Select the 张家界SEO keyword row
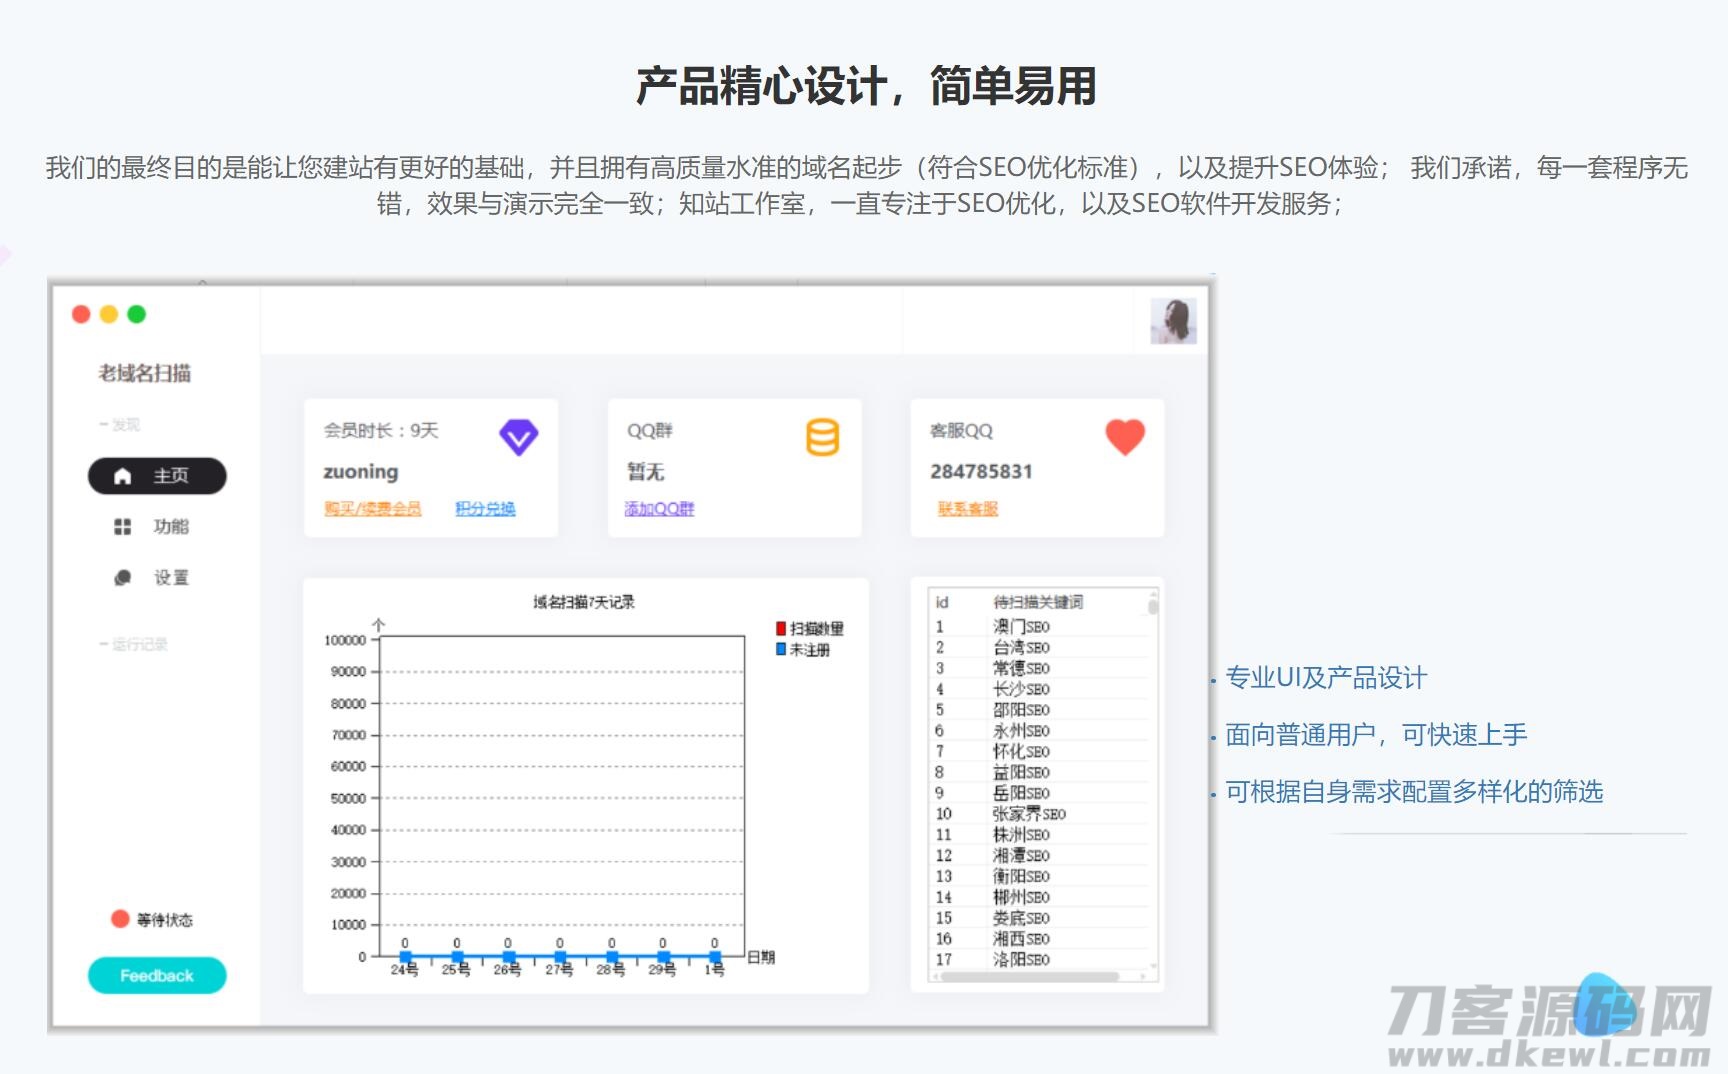This screenshot has width=1728, height=1074. 1038,814
